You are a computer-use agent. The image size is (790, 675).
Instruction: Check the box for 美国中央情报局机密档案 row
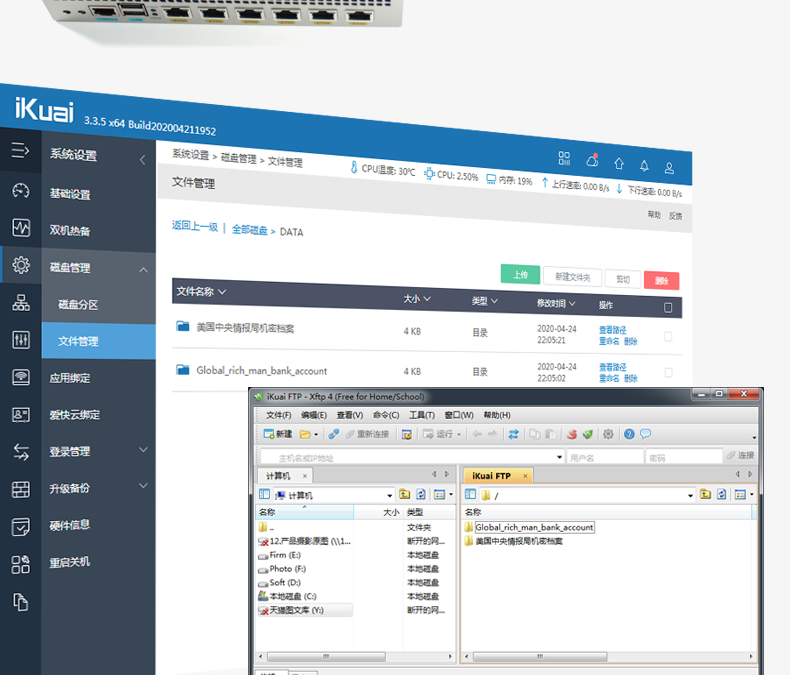(x=668, y=336)
